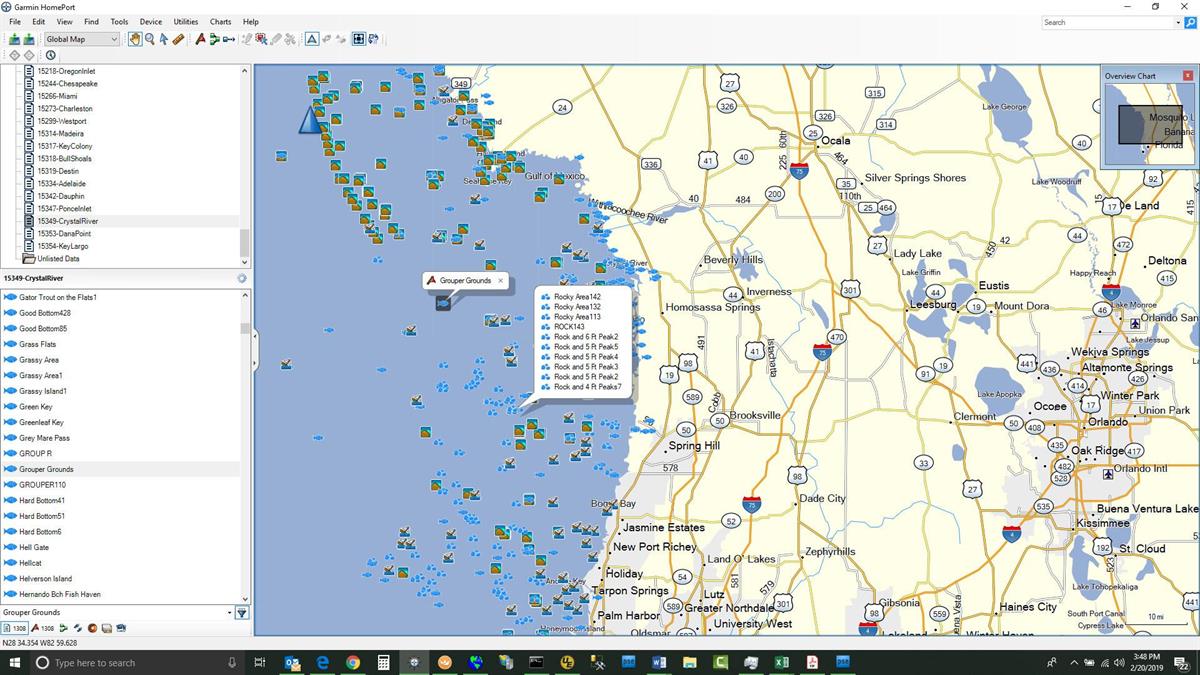Open the time clock toolbar icon
The image size is (1200, 675).
click(x=50, y=55)
